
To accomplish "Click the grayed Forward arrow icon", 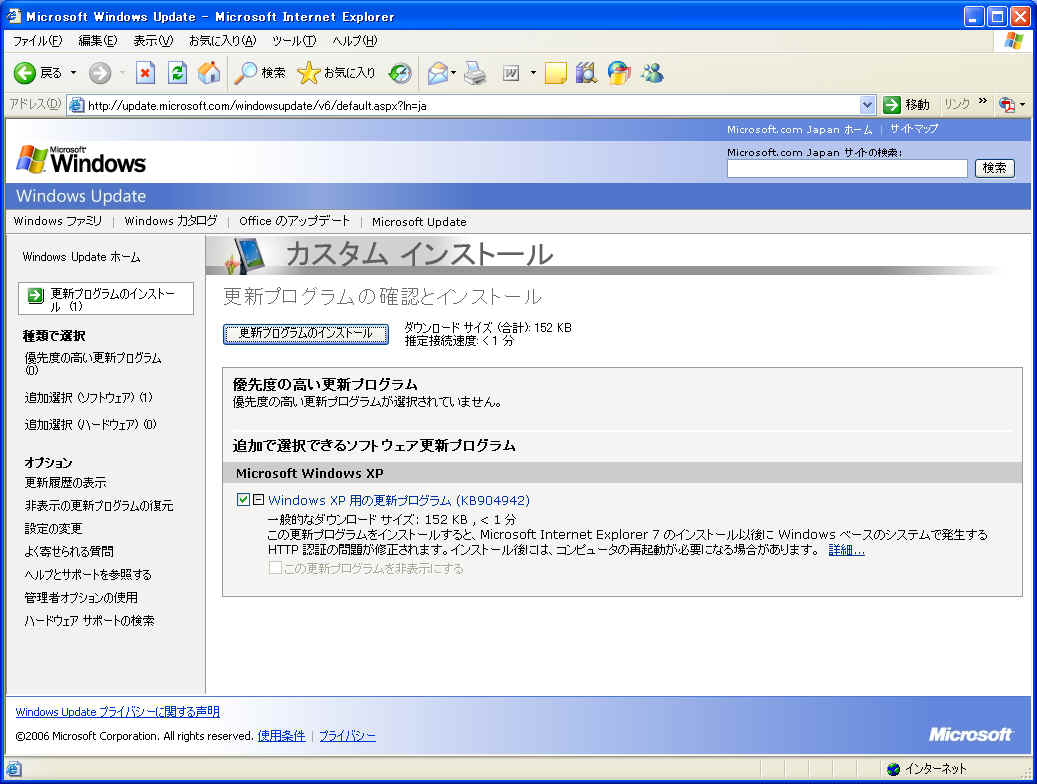I will (x=100, y=73).
